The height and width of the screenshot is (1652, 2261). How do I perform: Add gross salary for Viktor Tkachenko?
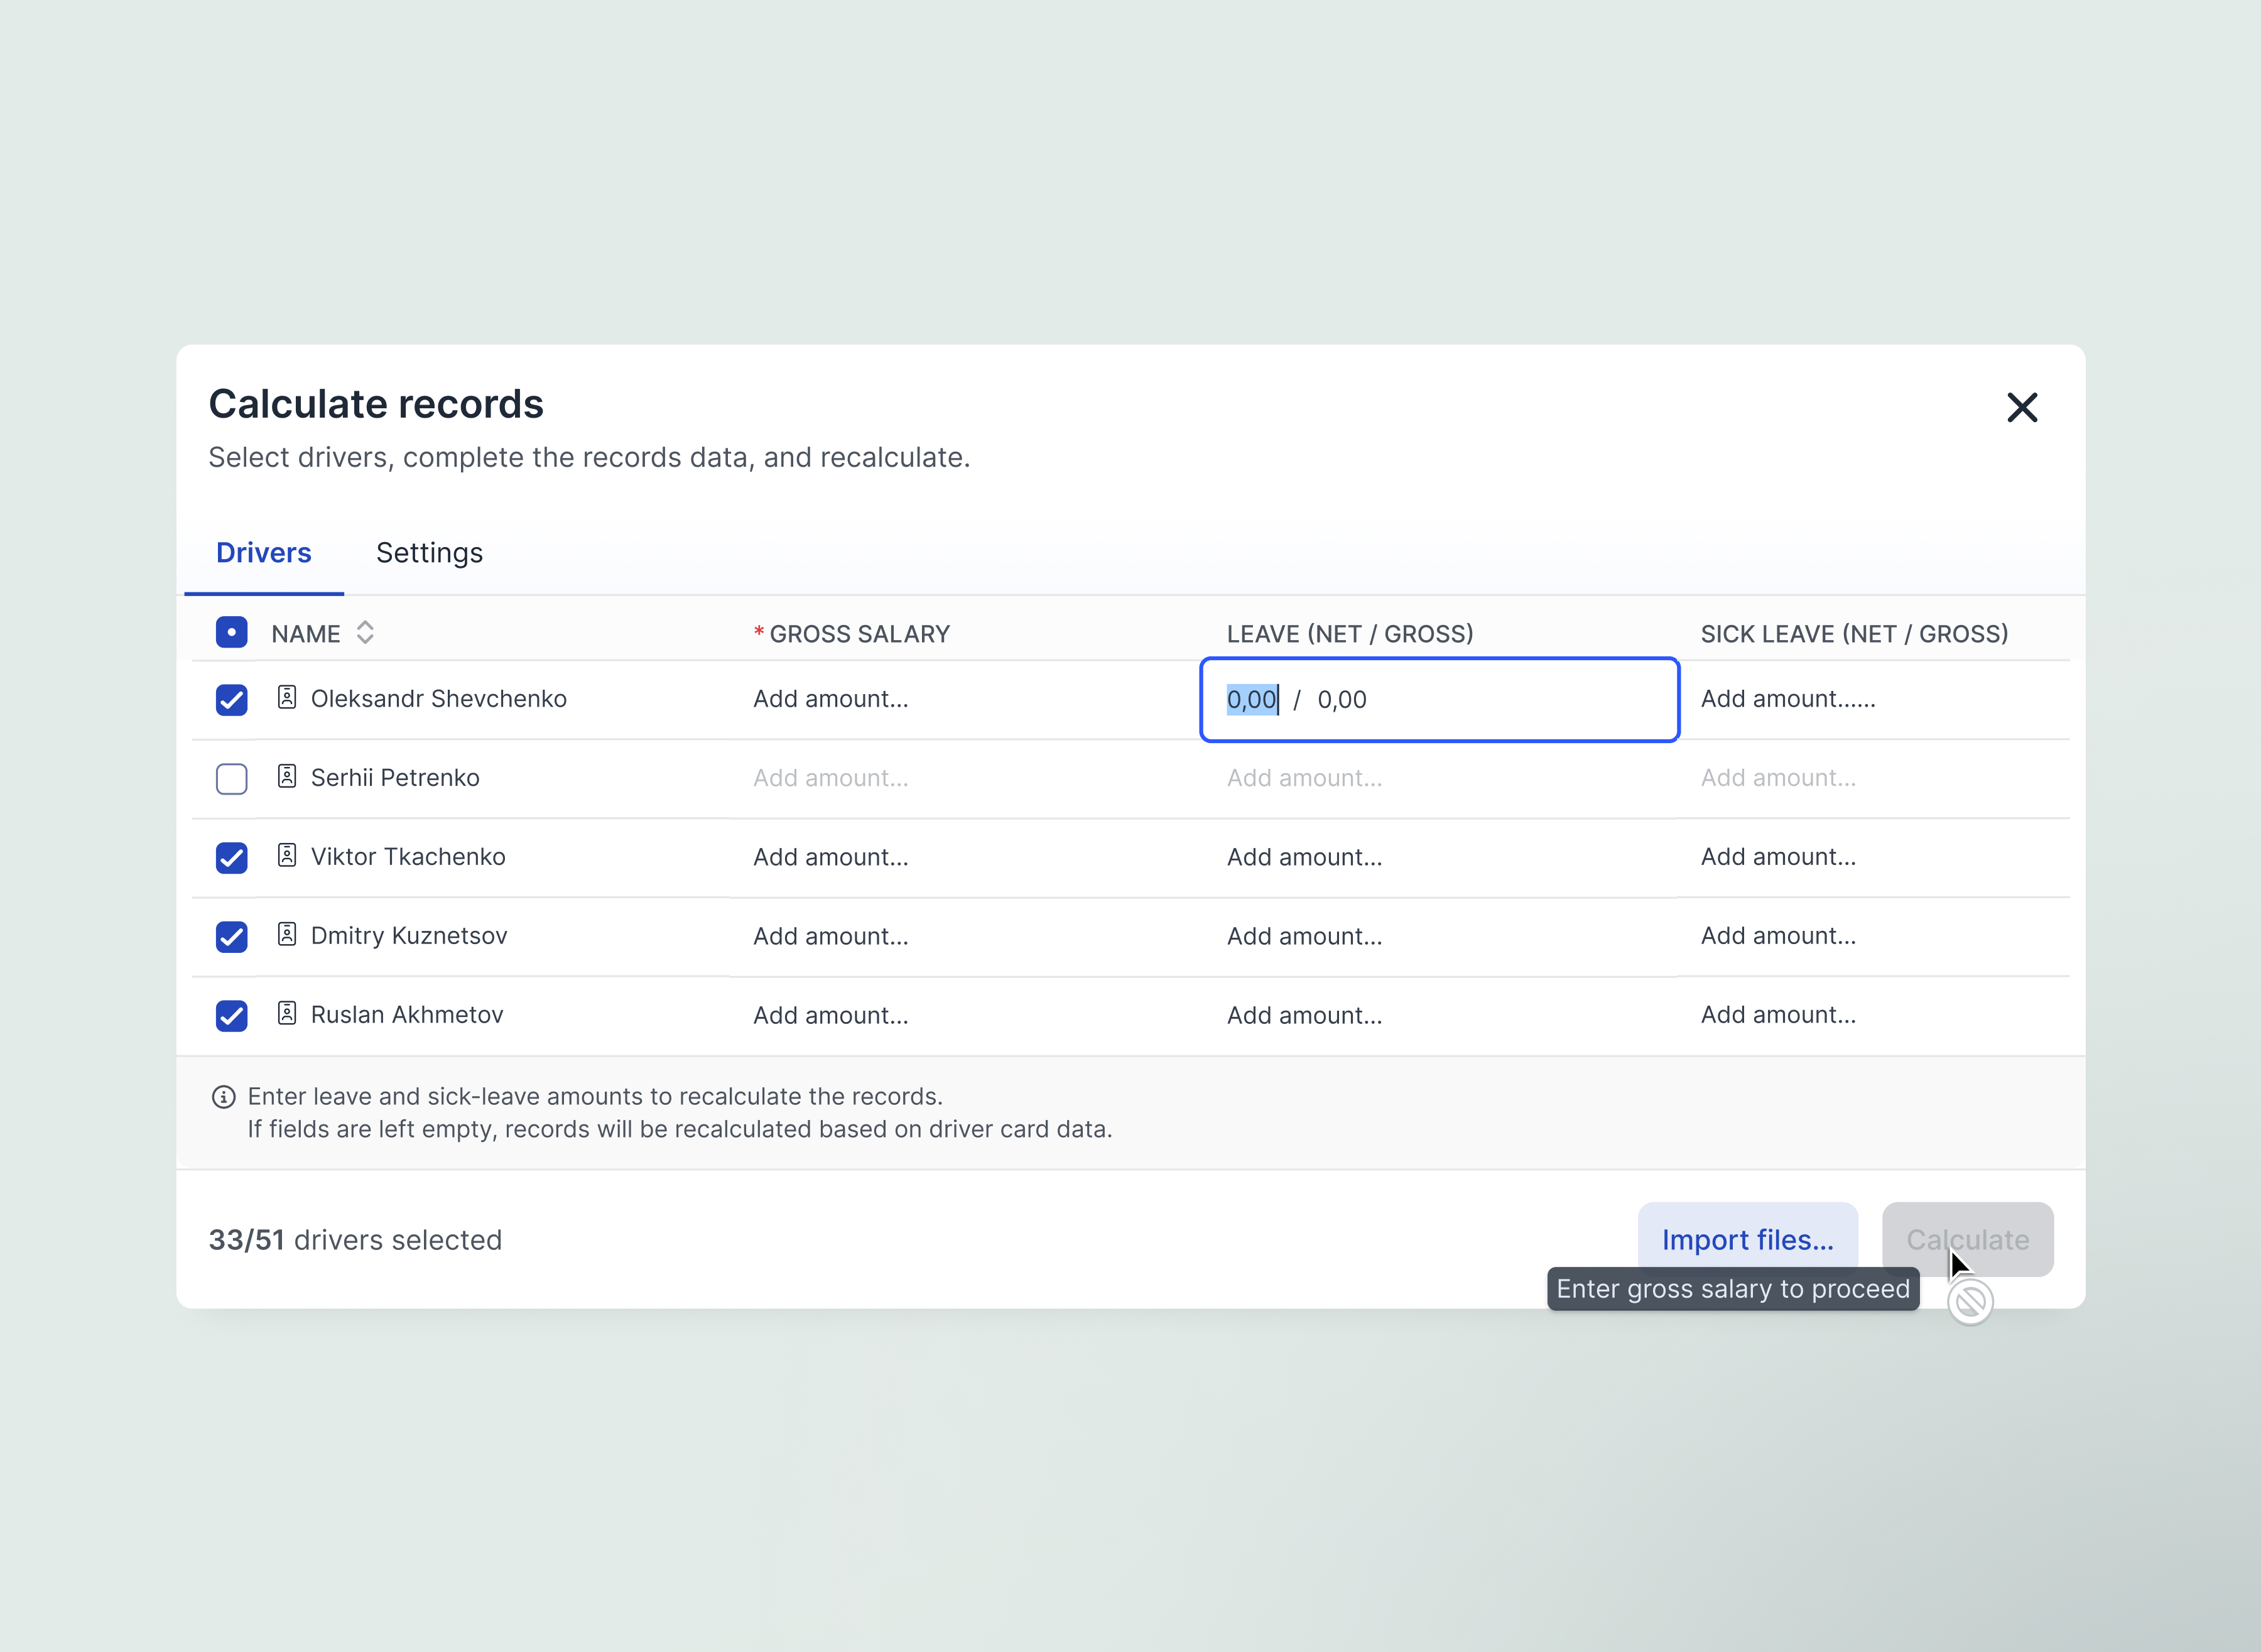(831, 857)
